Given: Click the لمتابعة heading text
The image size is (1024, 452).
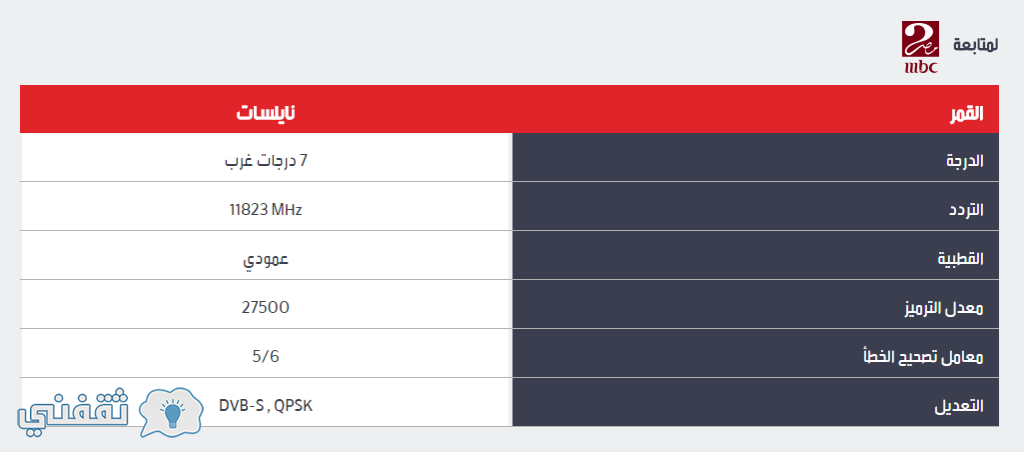Looking at the screenshot, I should 975,45.
